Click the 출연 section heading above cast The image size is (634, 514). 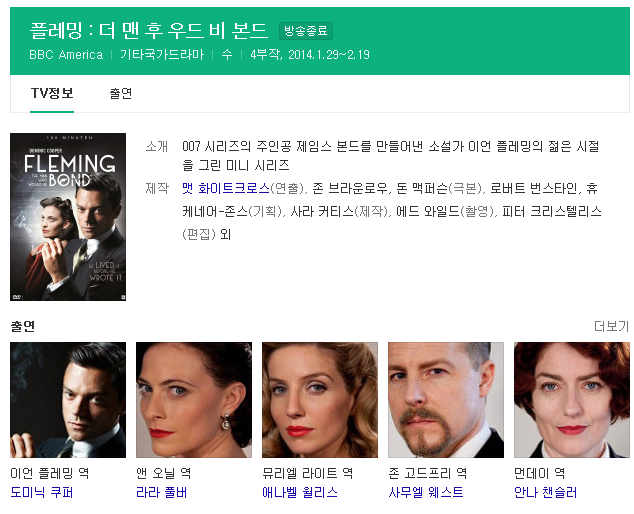[23, 326]
